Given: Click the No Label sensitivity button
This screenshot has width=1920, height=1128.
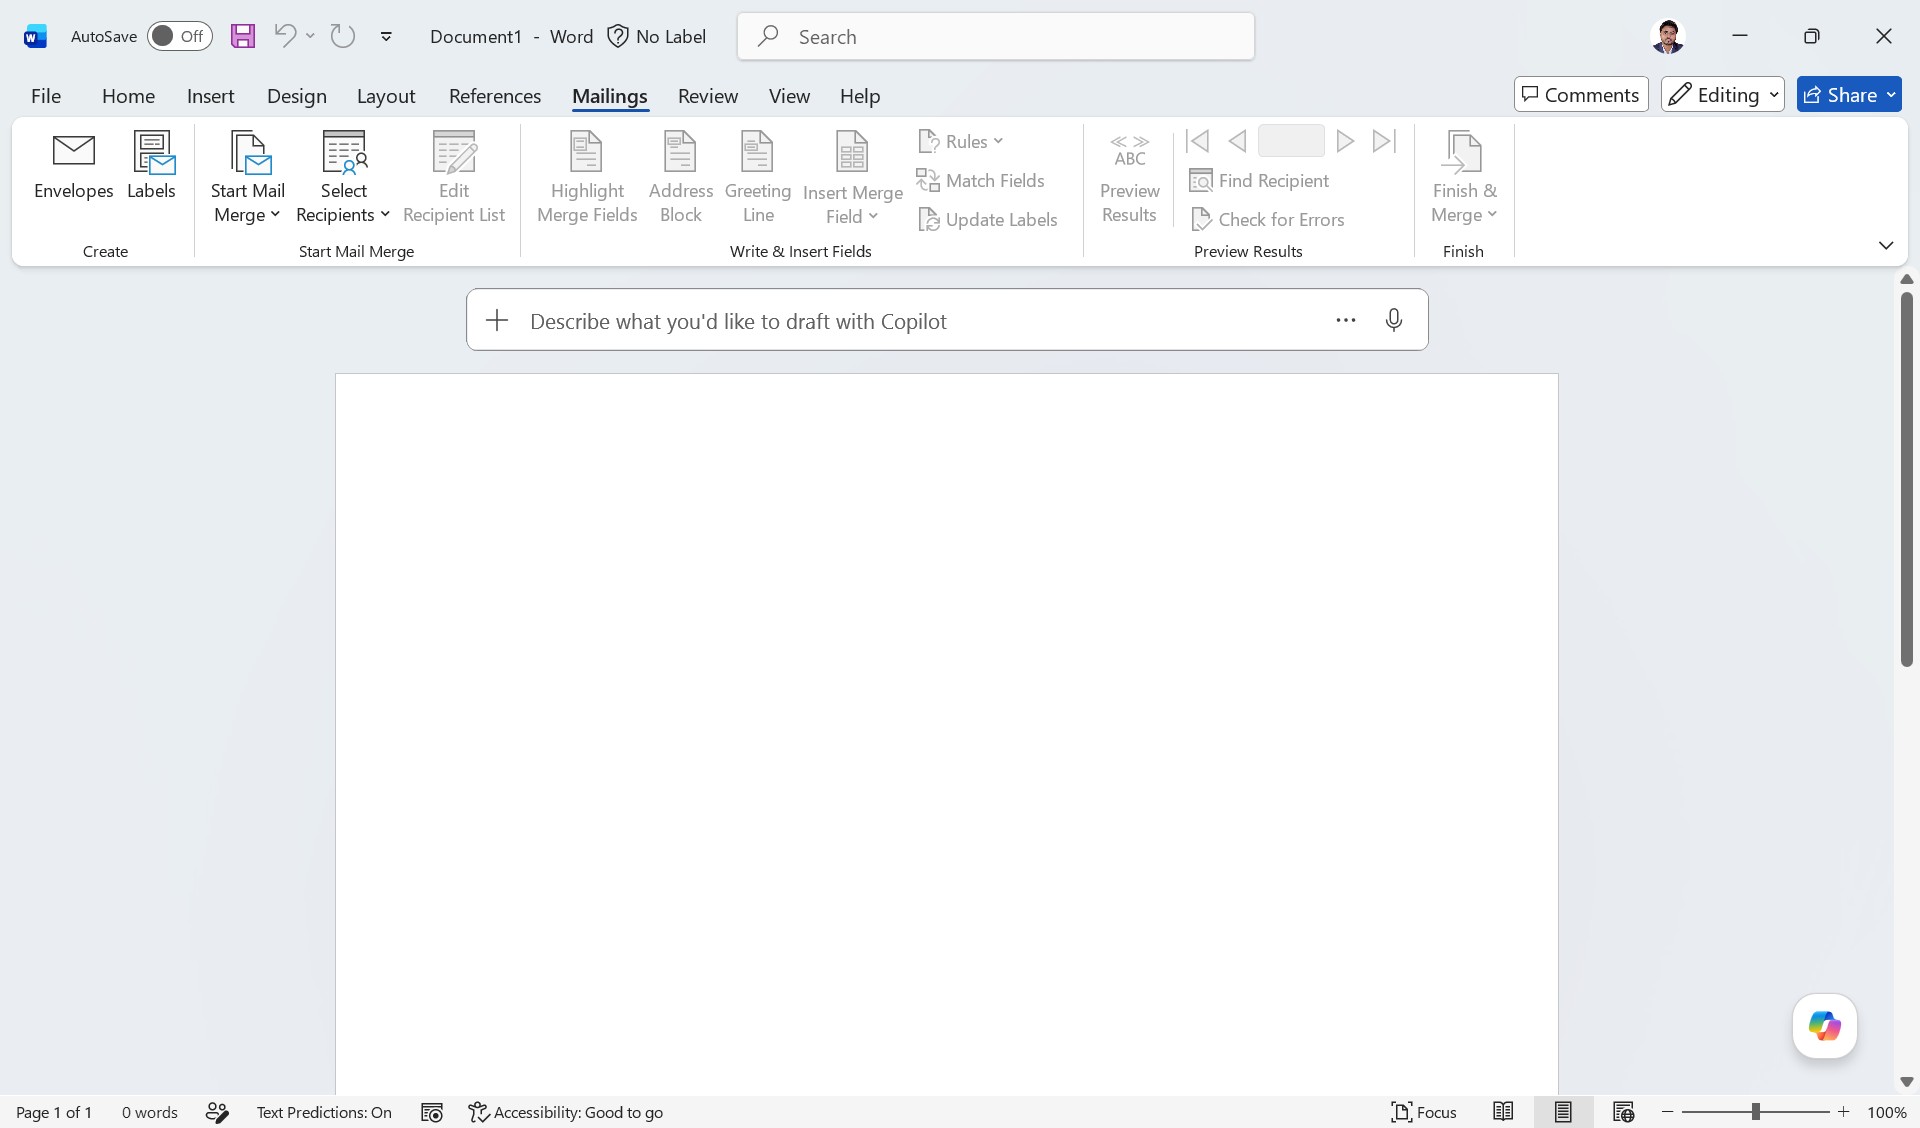Looking at the screenshot, I should 657,36.
